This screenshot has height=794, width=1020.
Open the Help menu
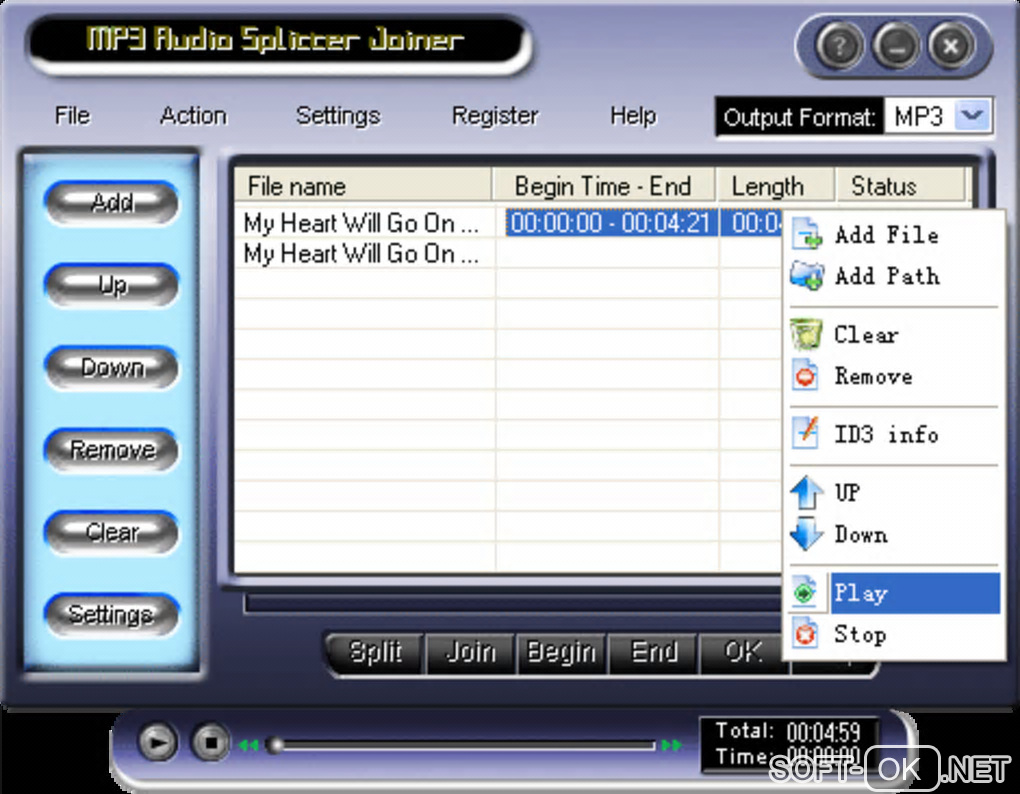click(633, 116)
